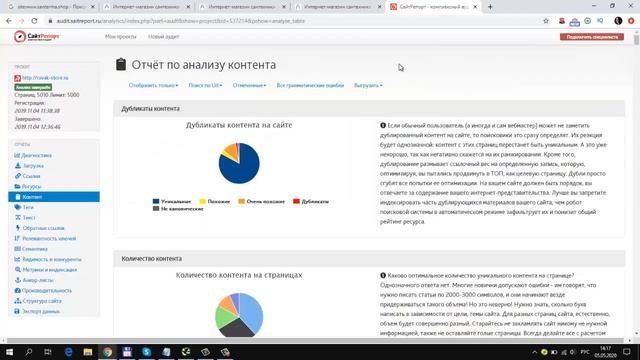
Task: Reload the current page
Action: click(x=34, y=21)
